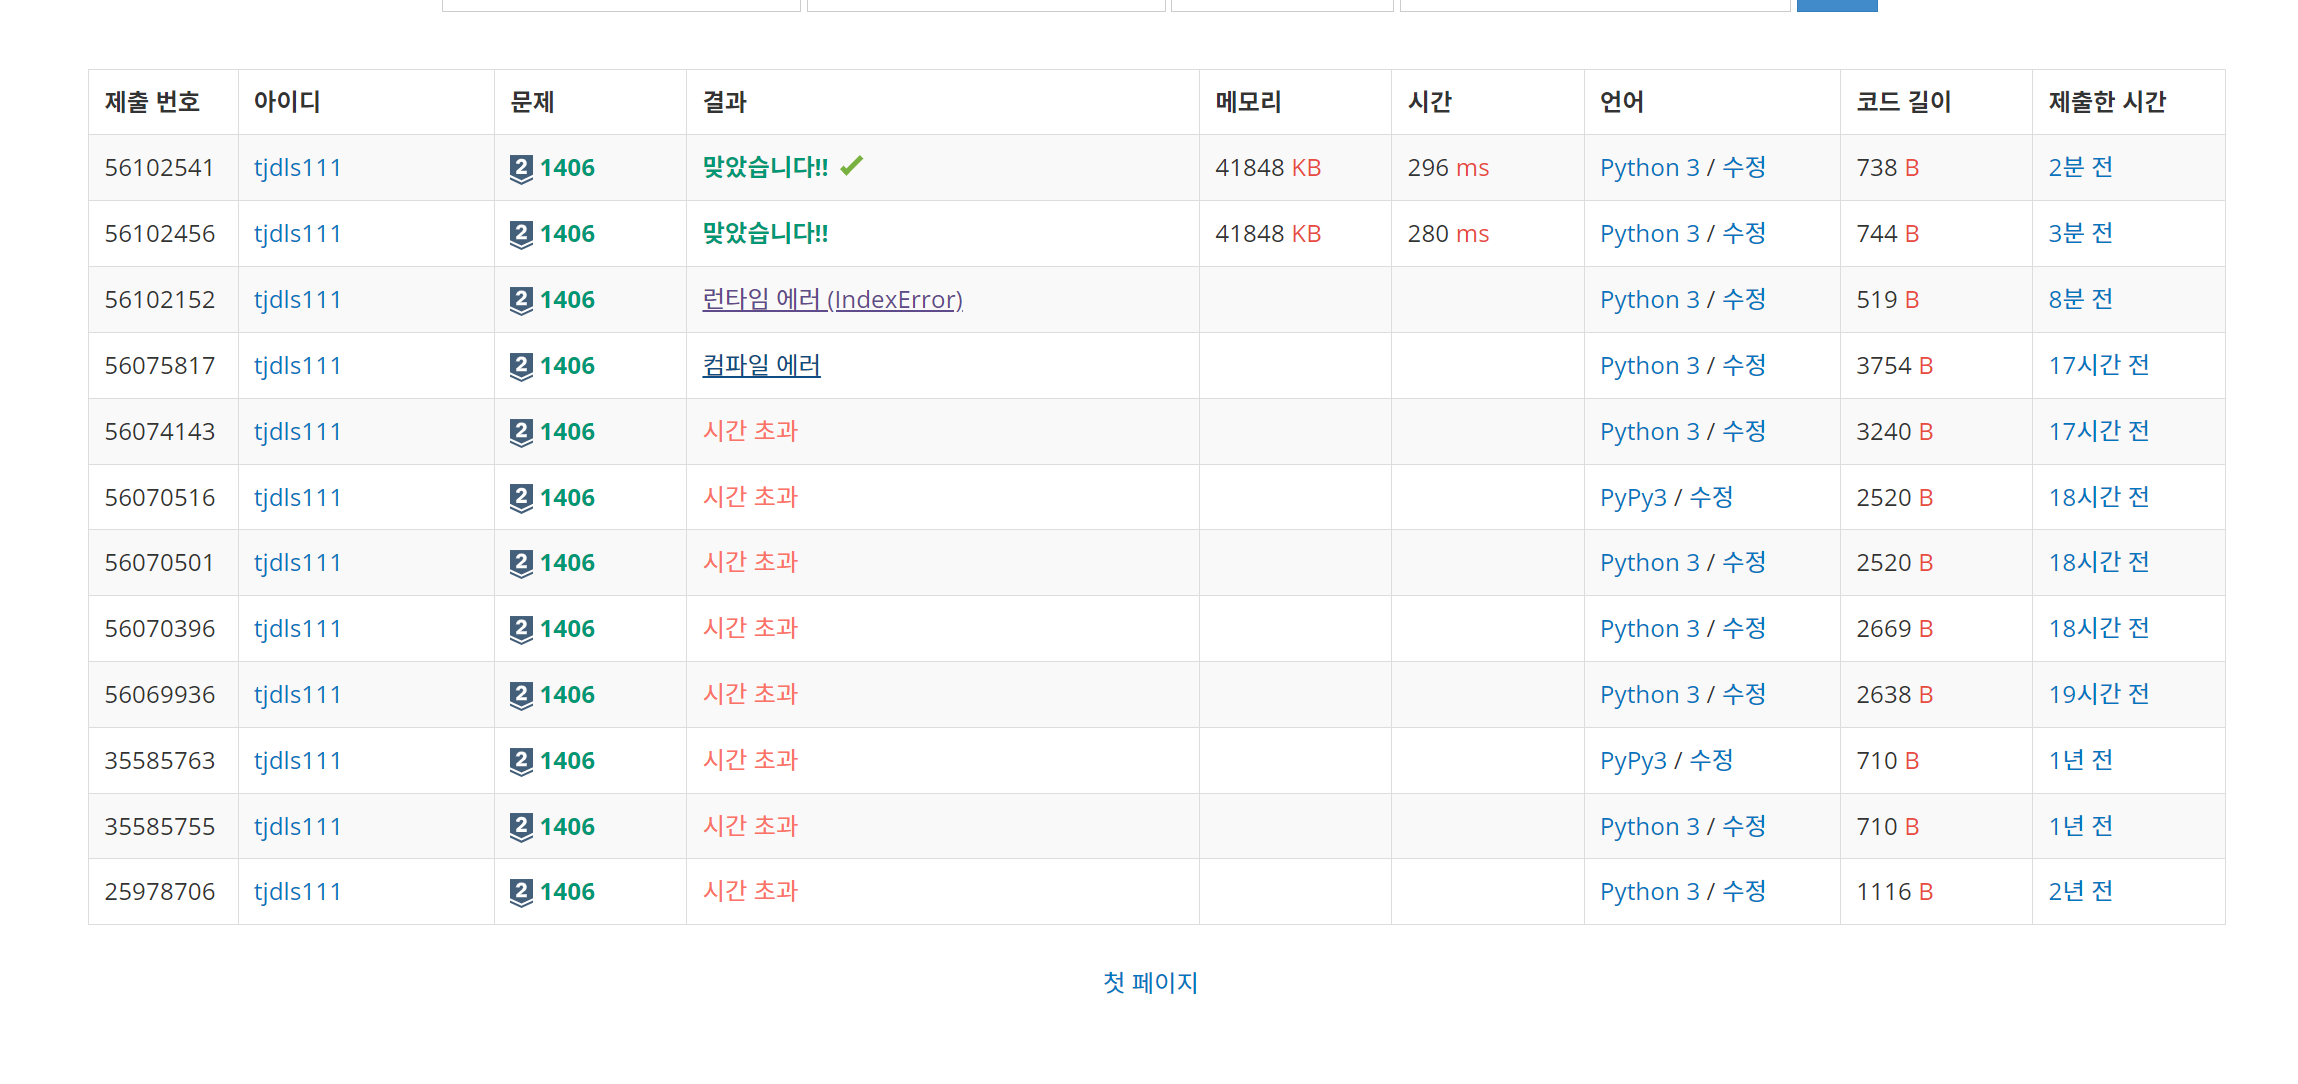The image size is (2298, 1084).
Task: Click tier badge icon in row 25978706
Action: pos(521,892)
